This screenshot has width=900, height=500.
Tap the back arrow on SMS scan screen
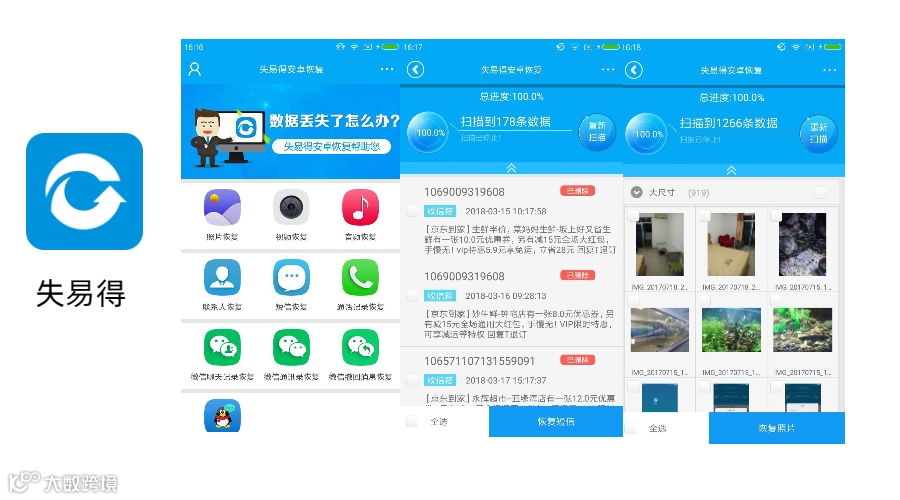tap(416, 70)
